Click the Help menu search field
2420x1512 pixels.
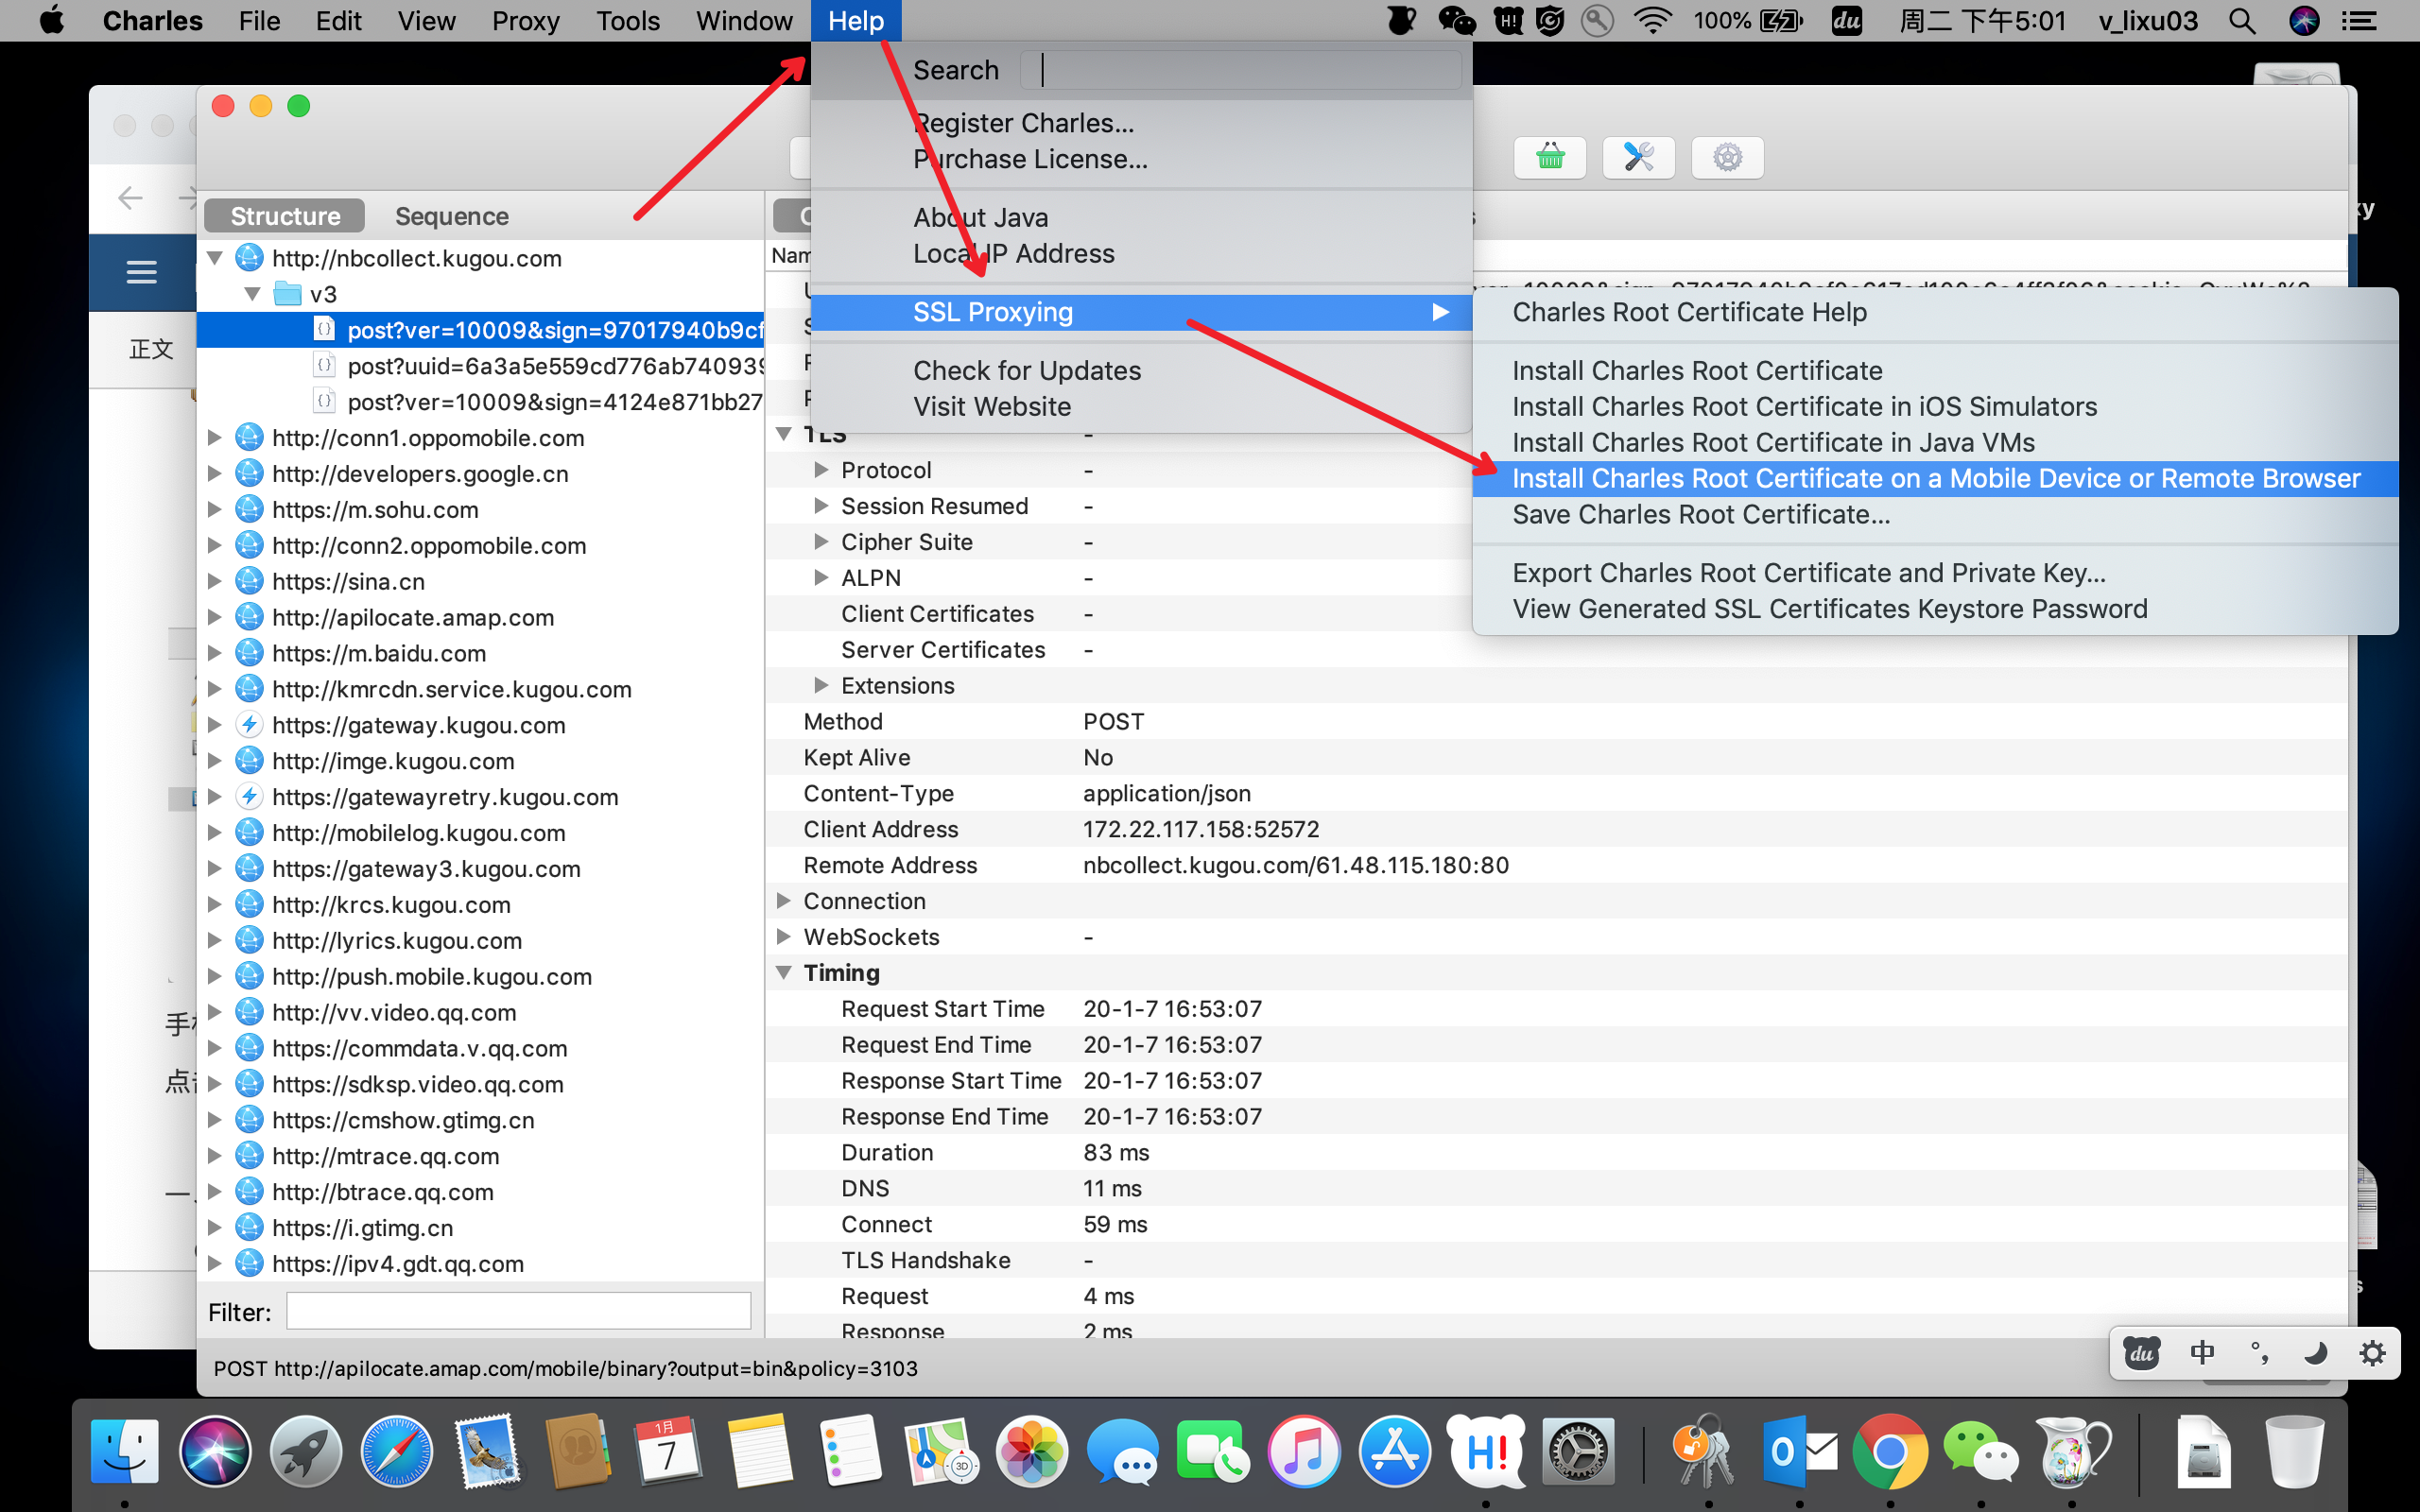click(1241, 70)
